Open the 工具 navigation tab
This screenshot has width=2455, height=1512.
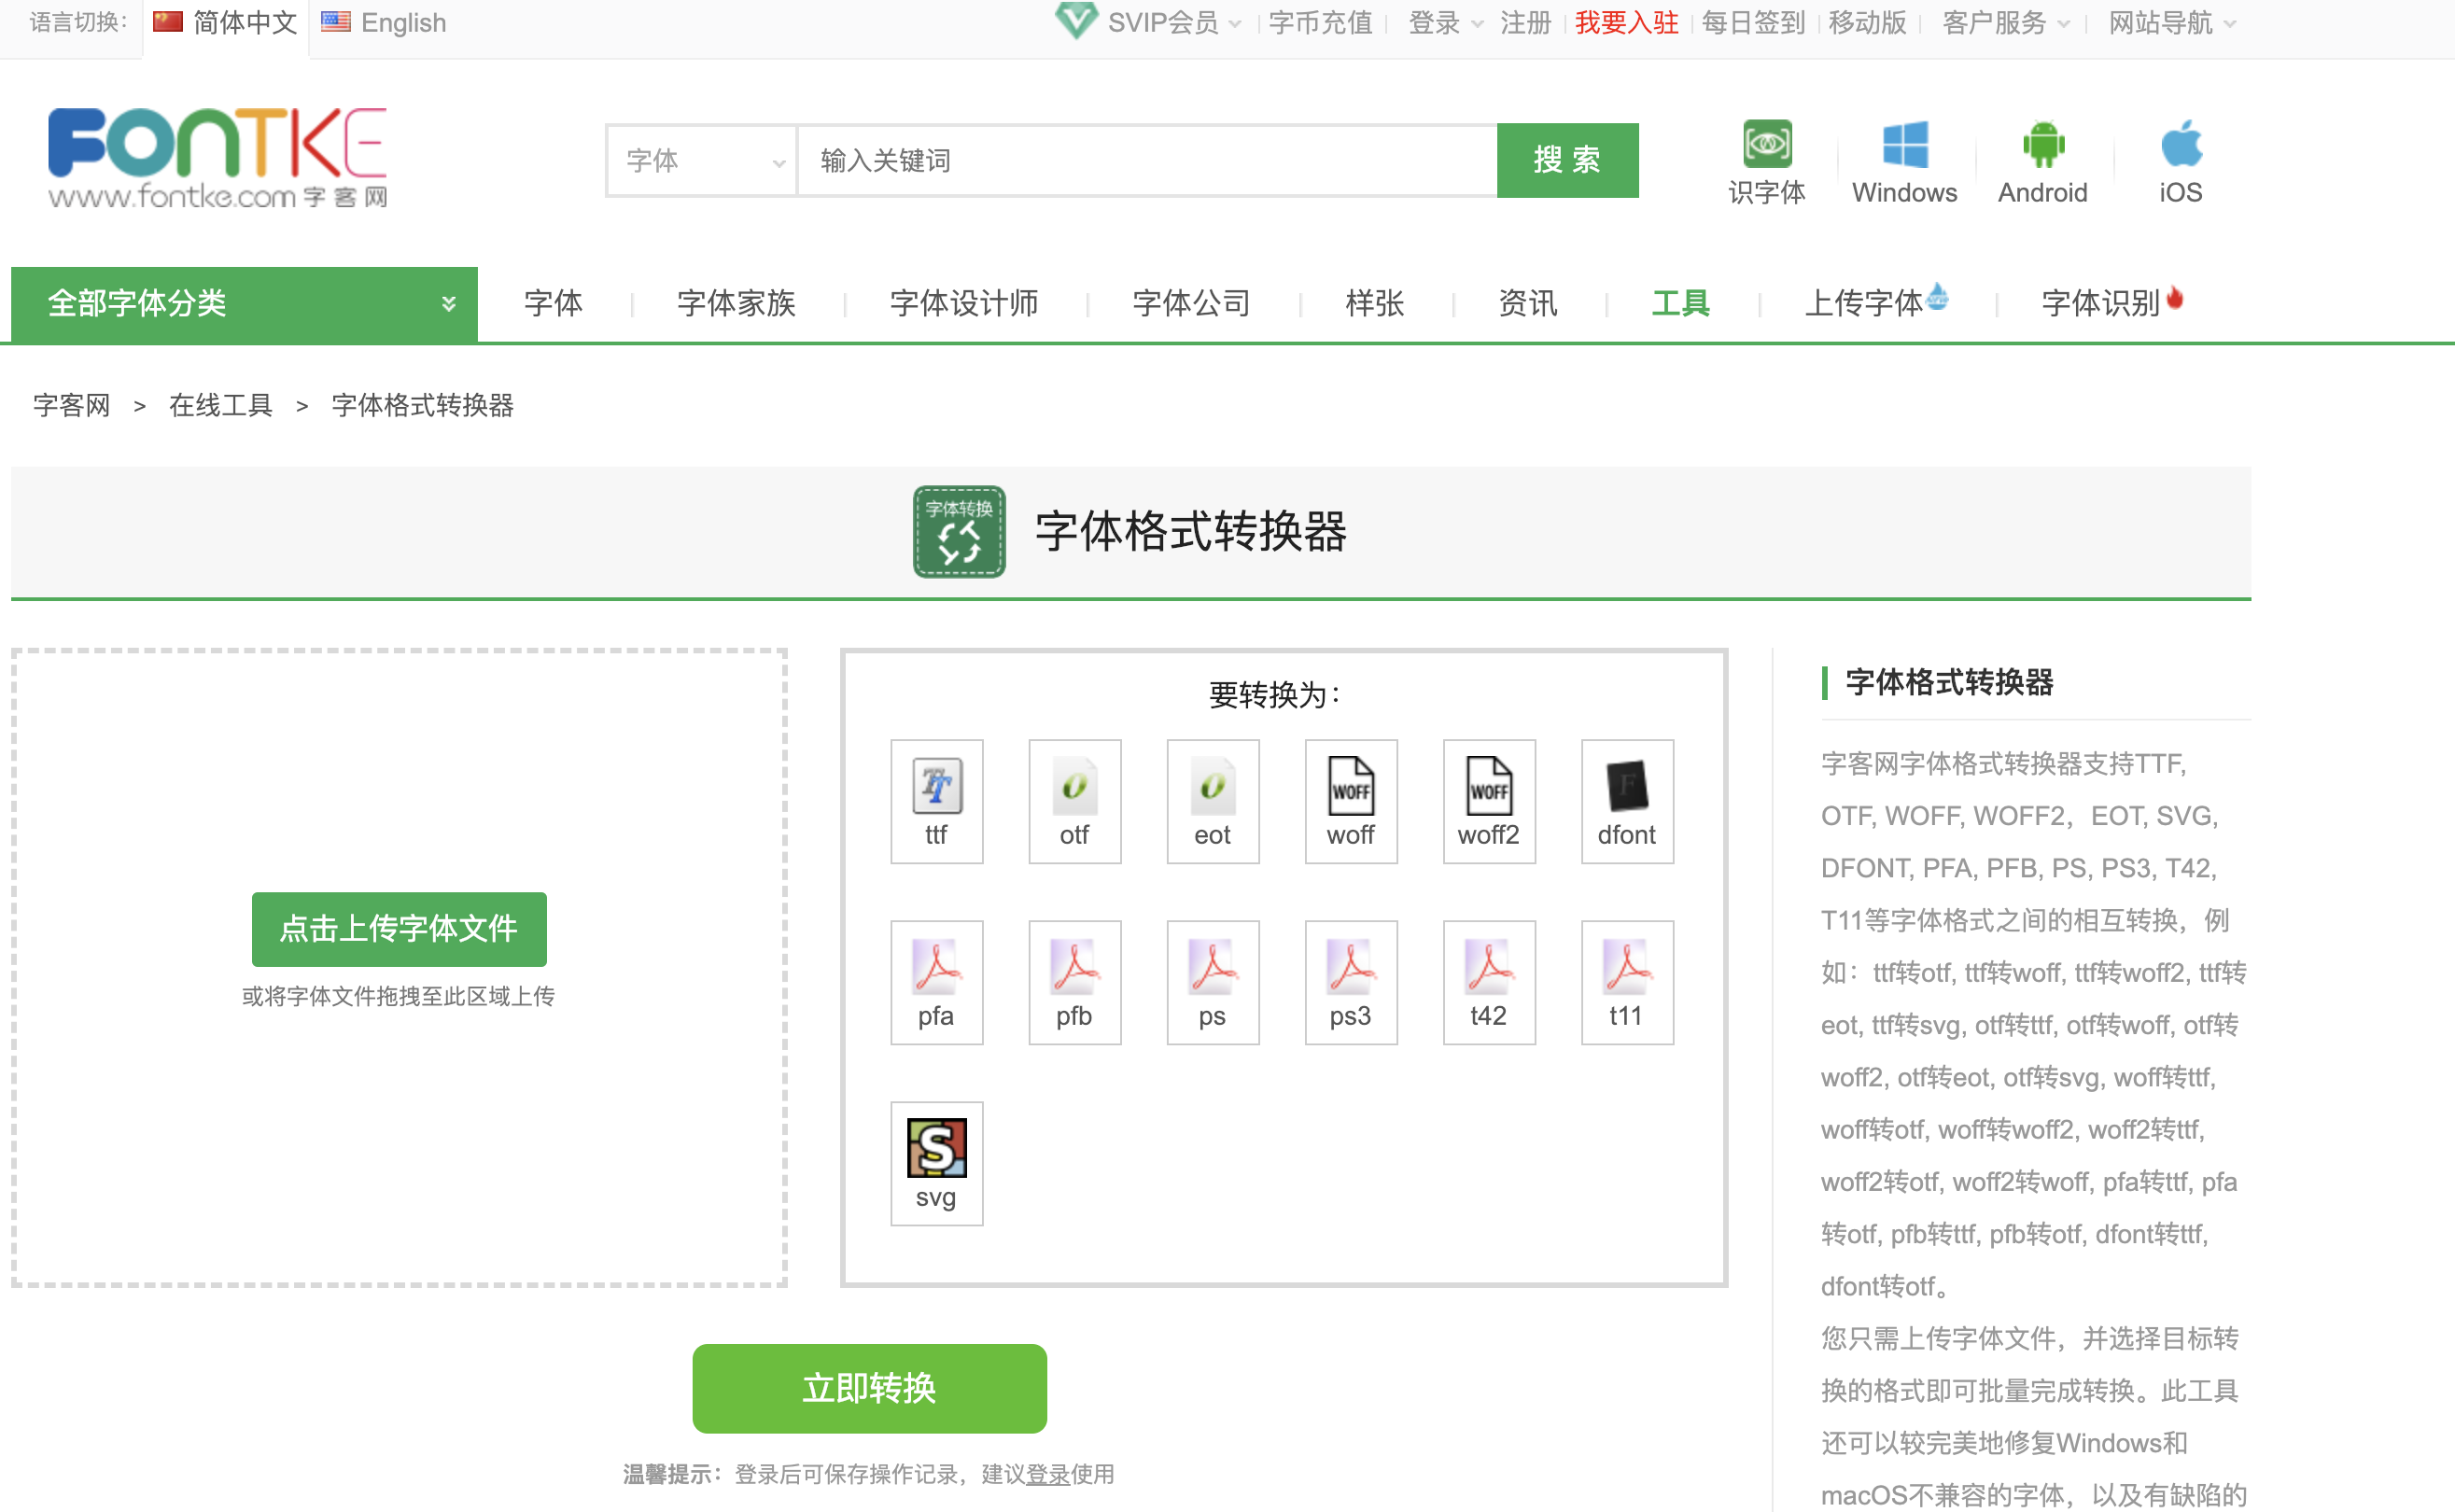click(1680, 303)
